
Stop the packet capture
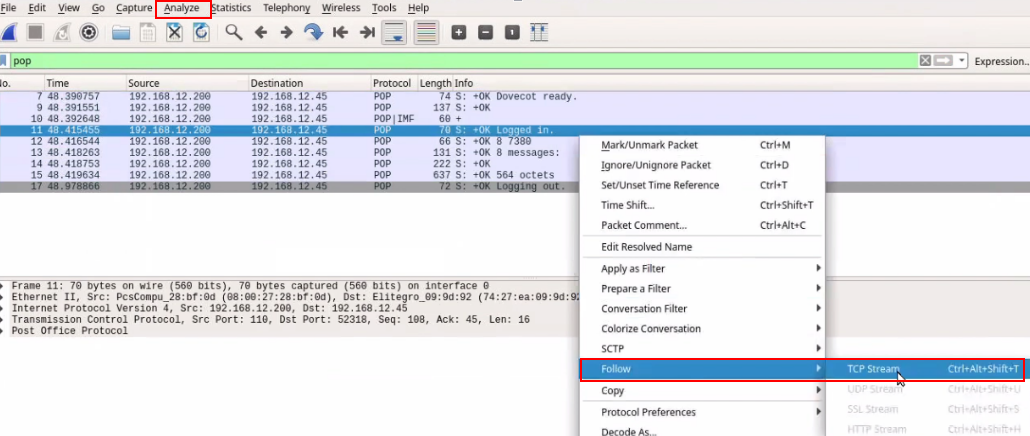[35, 32]
